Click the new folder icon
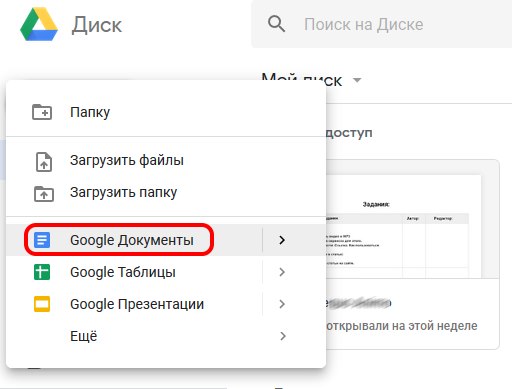The width and height of the screenshot is (512, 389). [42, 112]
